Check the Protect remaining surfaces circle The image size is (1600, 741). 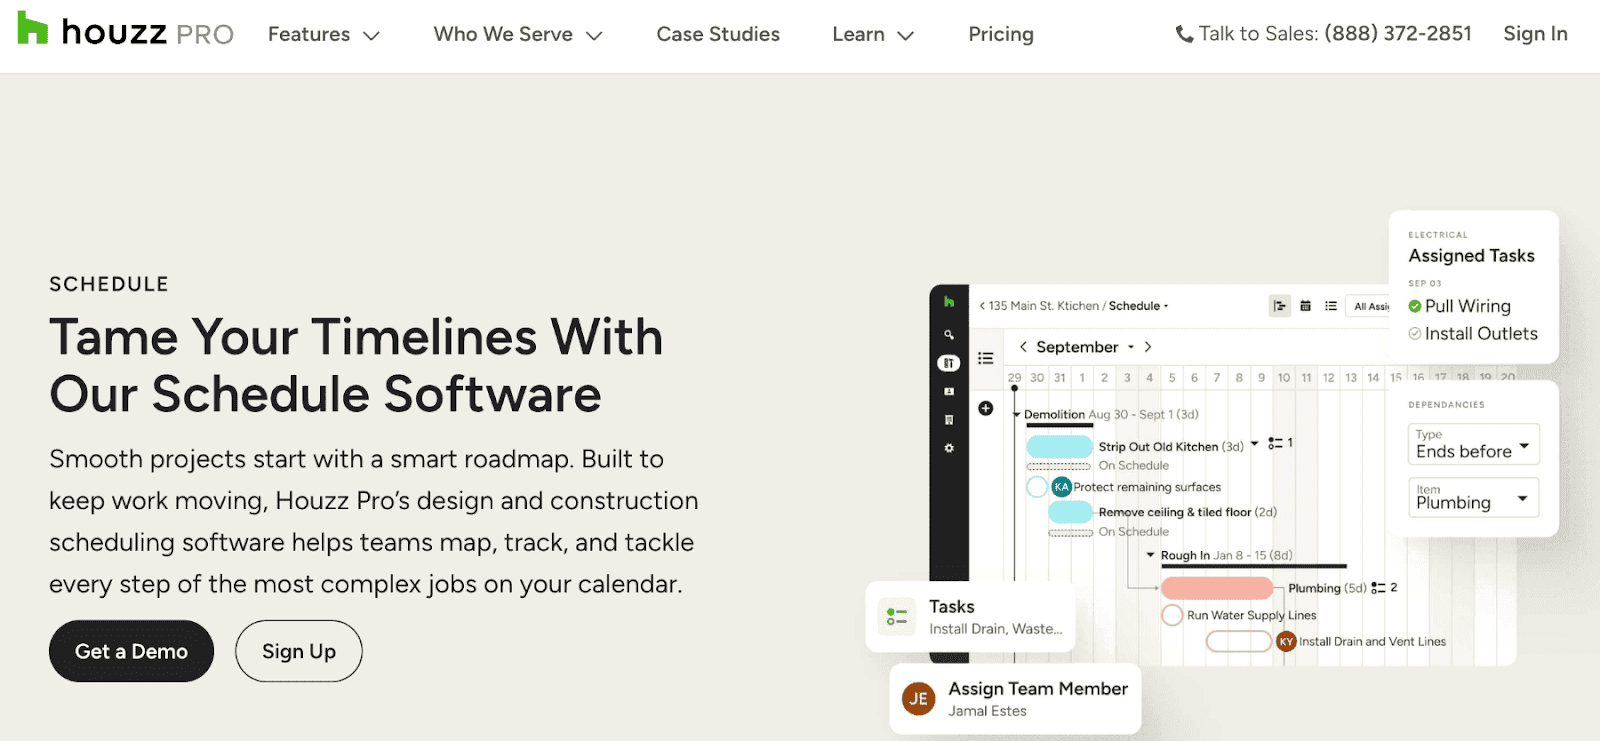tap(1037, 487)
